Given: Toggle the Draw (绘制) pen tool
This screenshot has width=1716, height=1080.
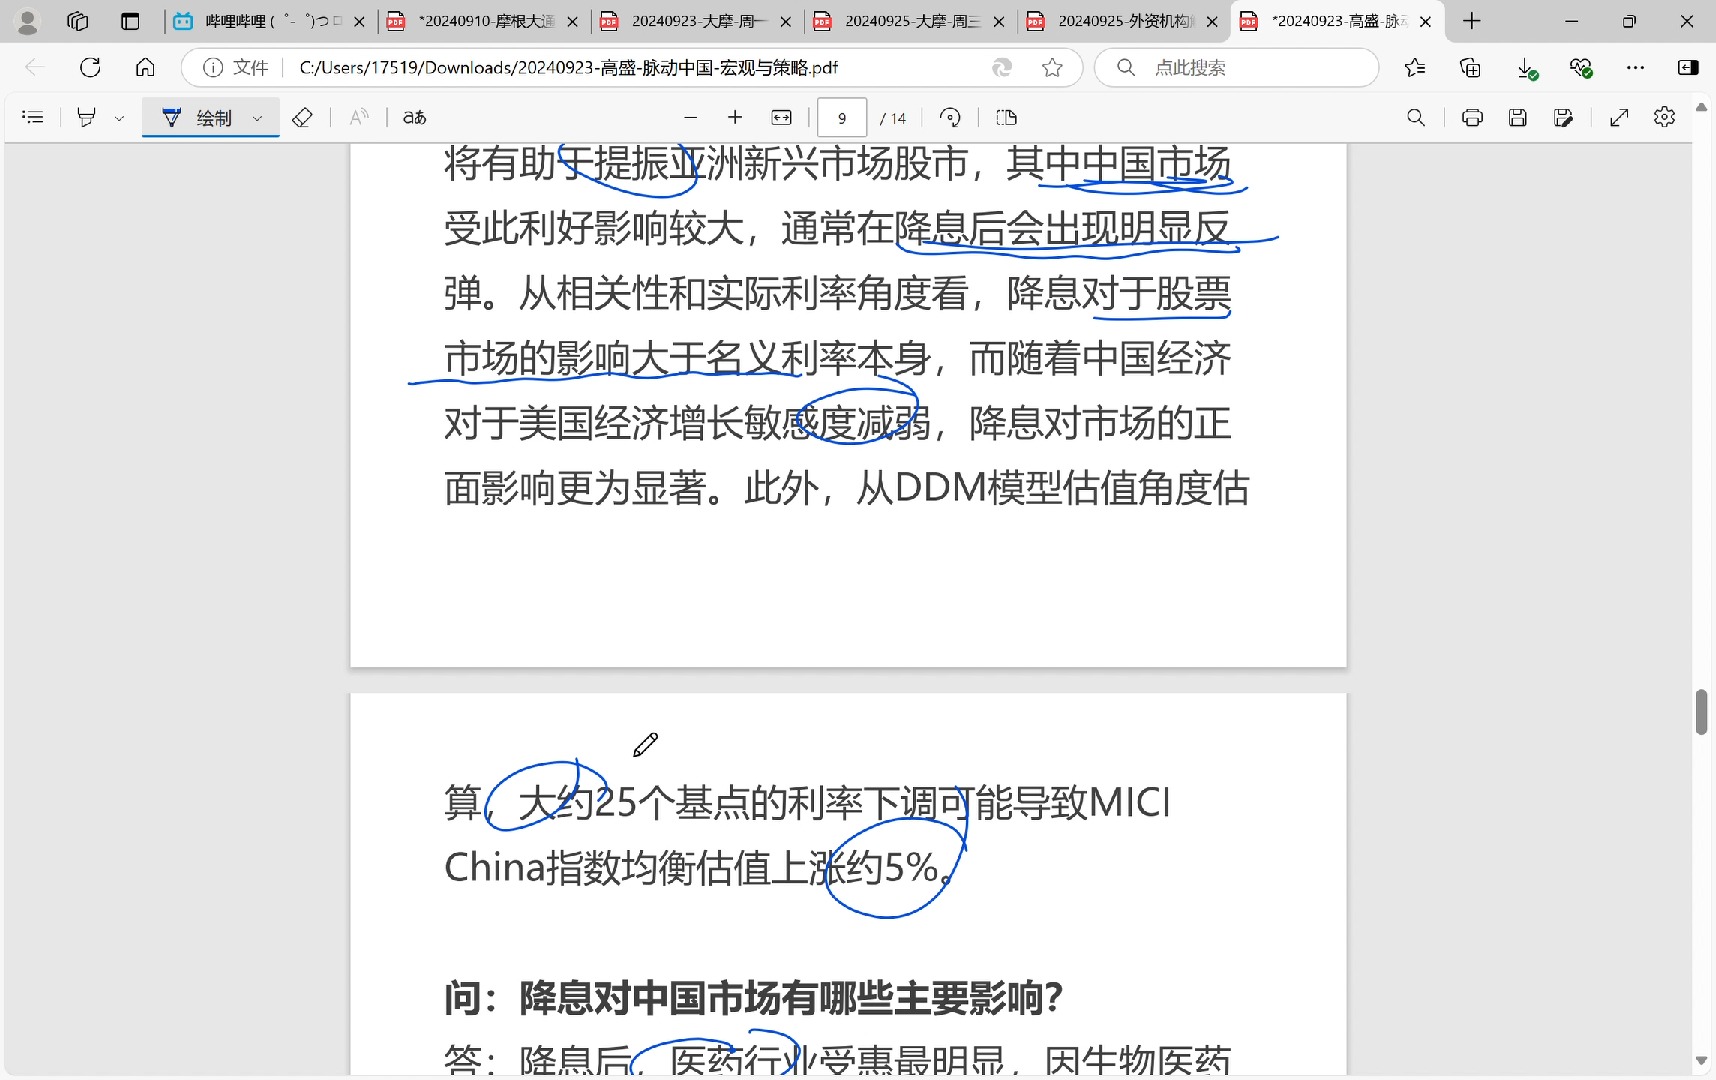Looking at the screenshot, I should click(x=197, y=118).
